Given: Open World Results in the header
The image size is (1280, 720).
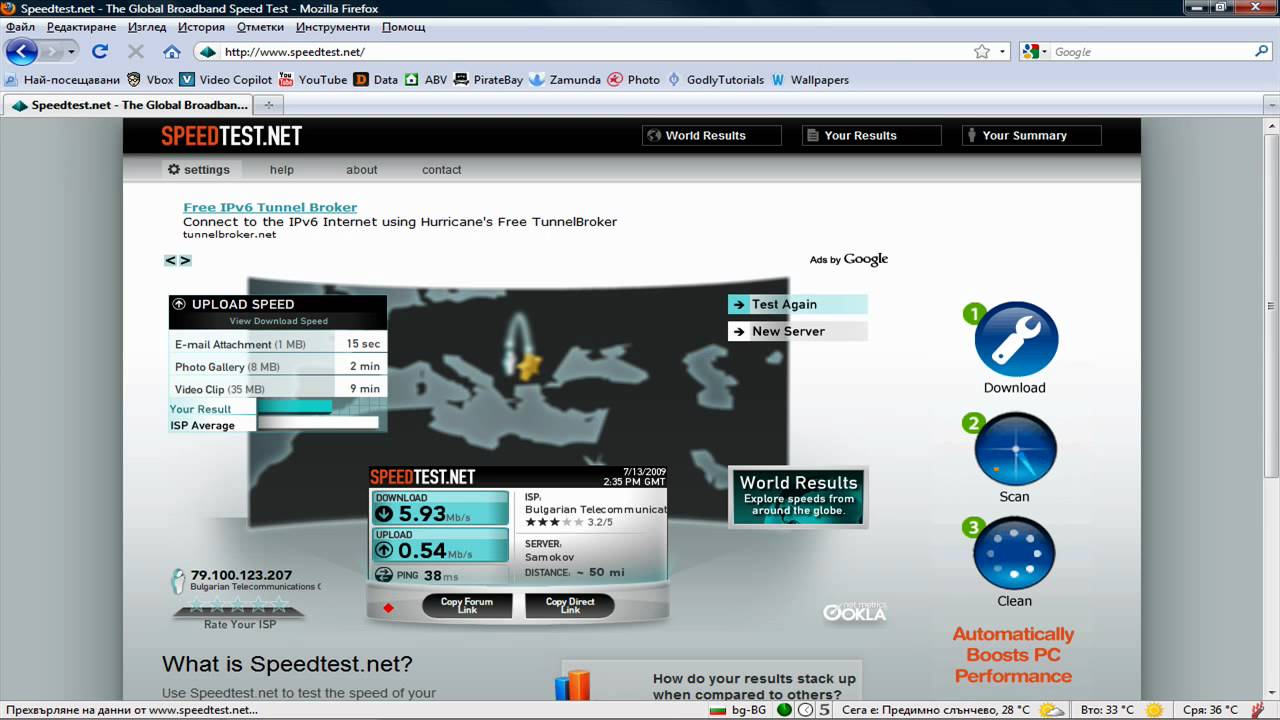Looking at the screenshot, I should coord(711,136).
